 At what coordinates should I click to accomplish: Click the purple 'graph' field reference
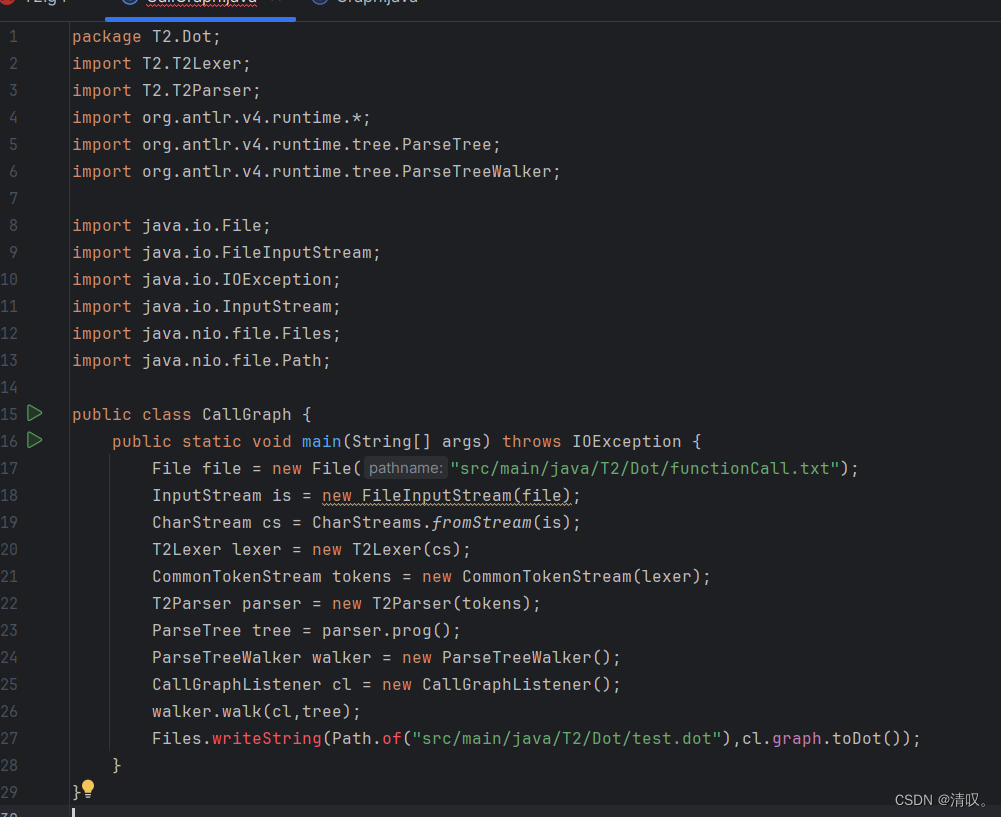(797, 738)
